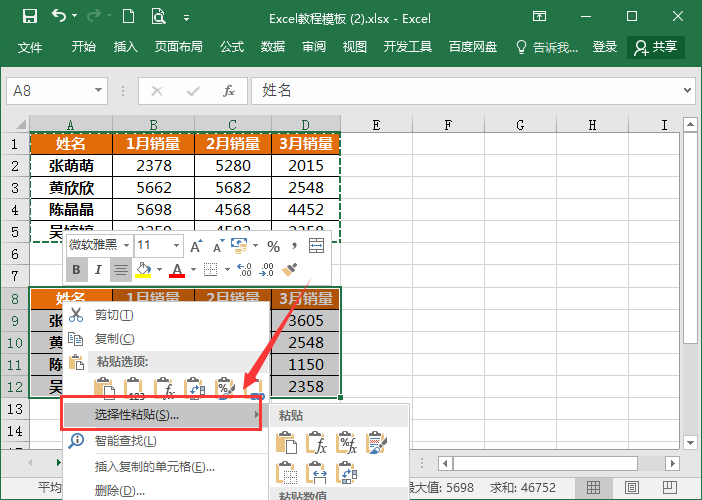This screenshot has width=702, height=500.
Task: Click Increase Decimal in the mini toolbar
Action: coord(244,269)
